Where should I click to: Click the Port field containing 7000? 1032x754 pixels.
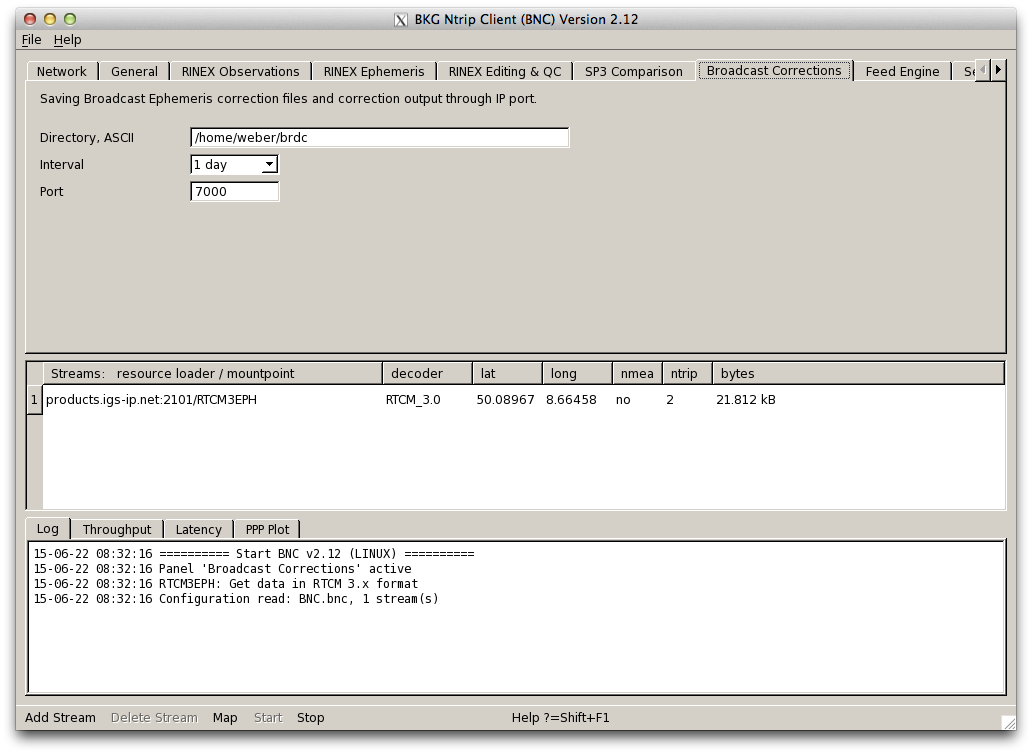click(x=234, y=192)
